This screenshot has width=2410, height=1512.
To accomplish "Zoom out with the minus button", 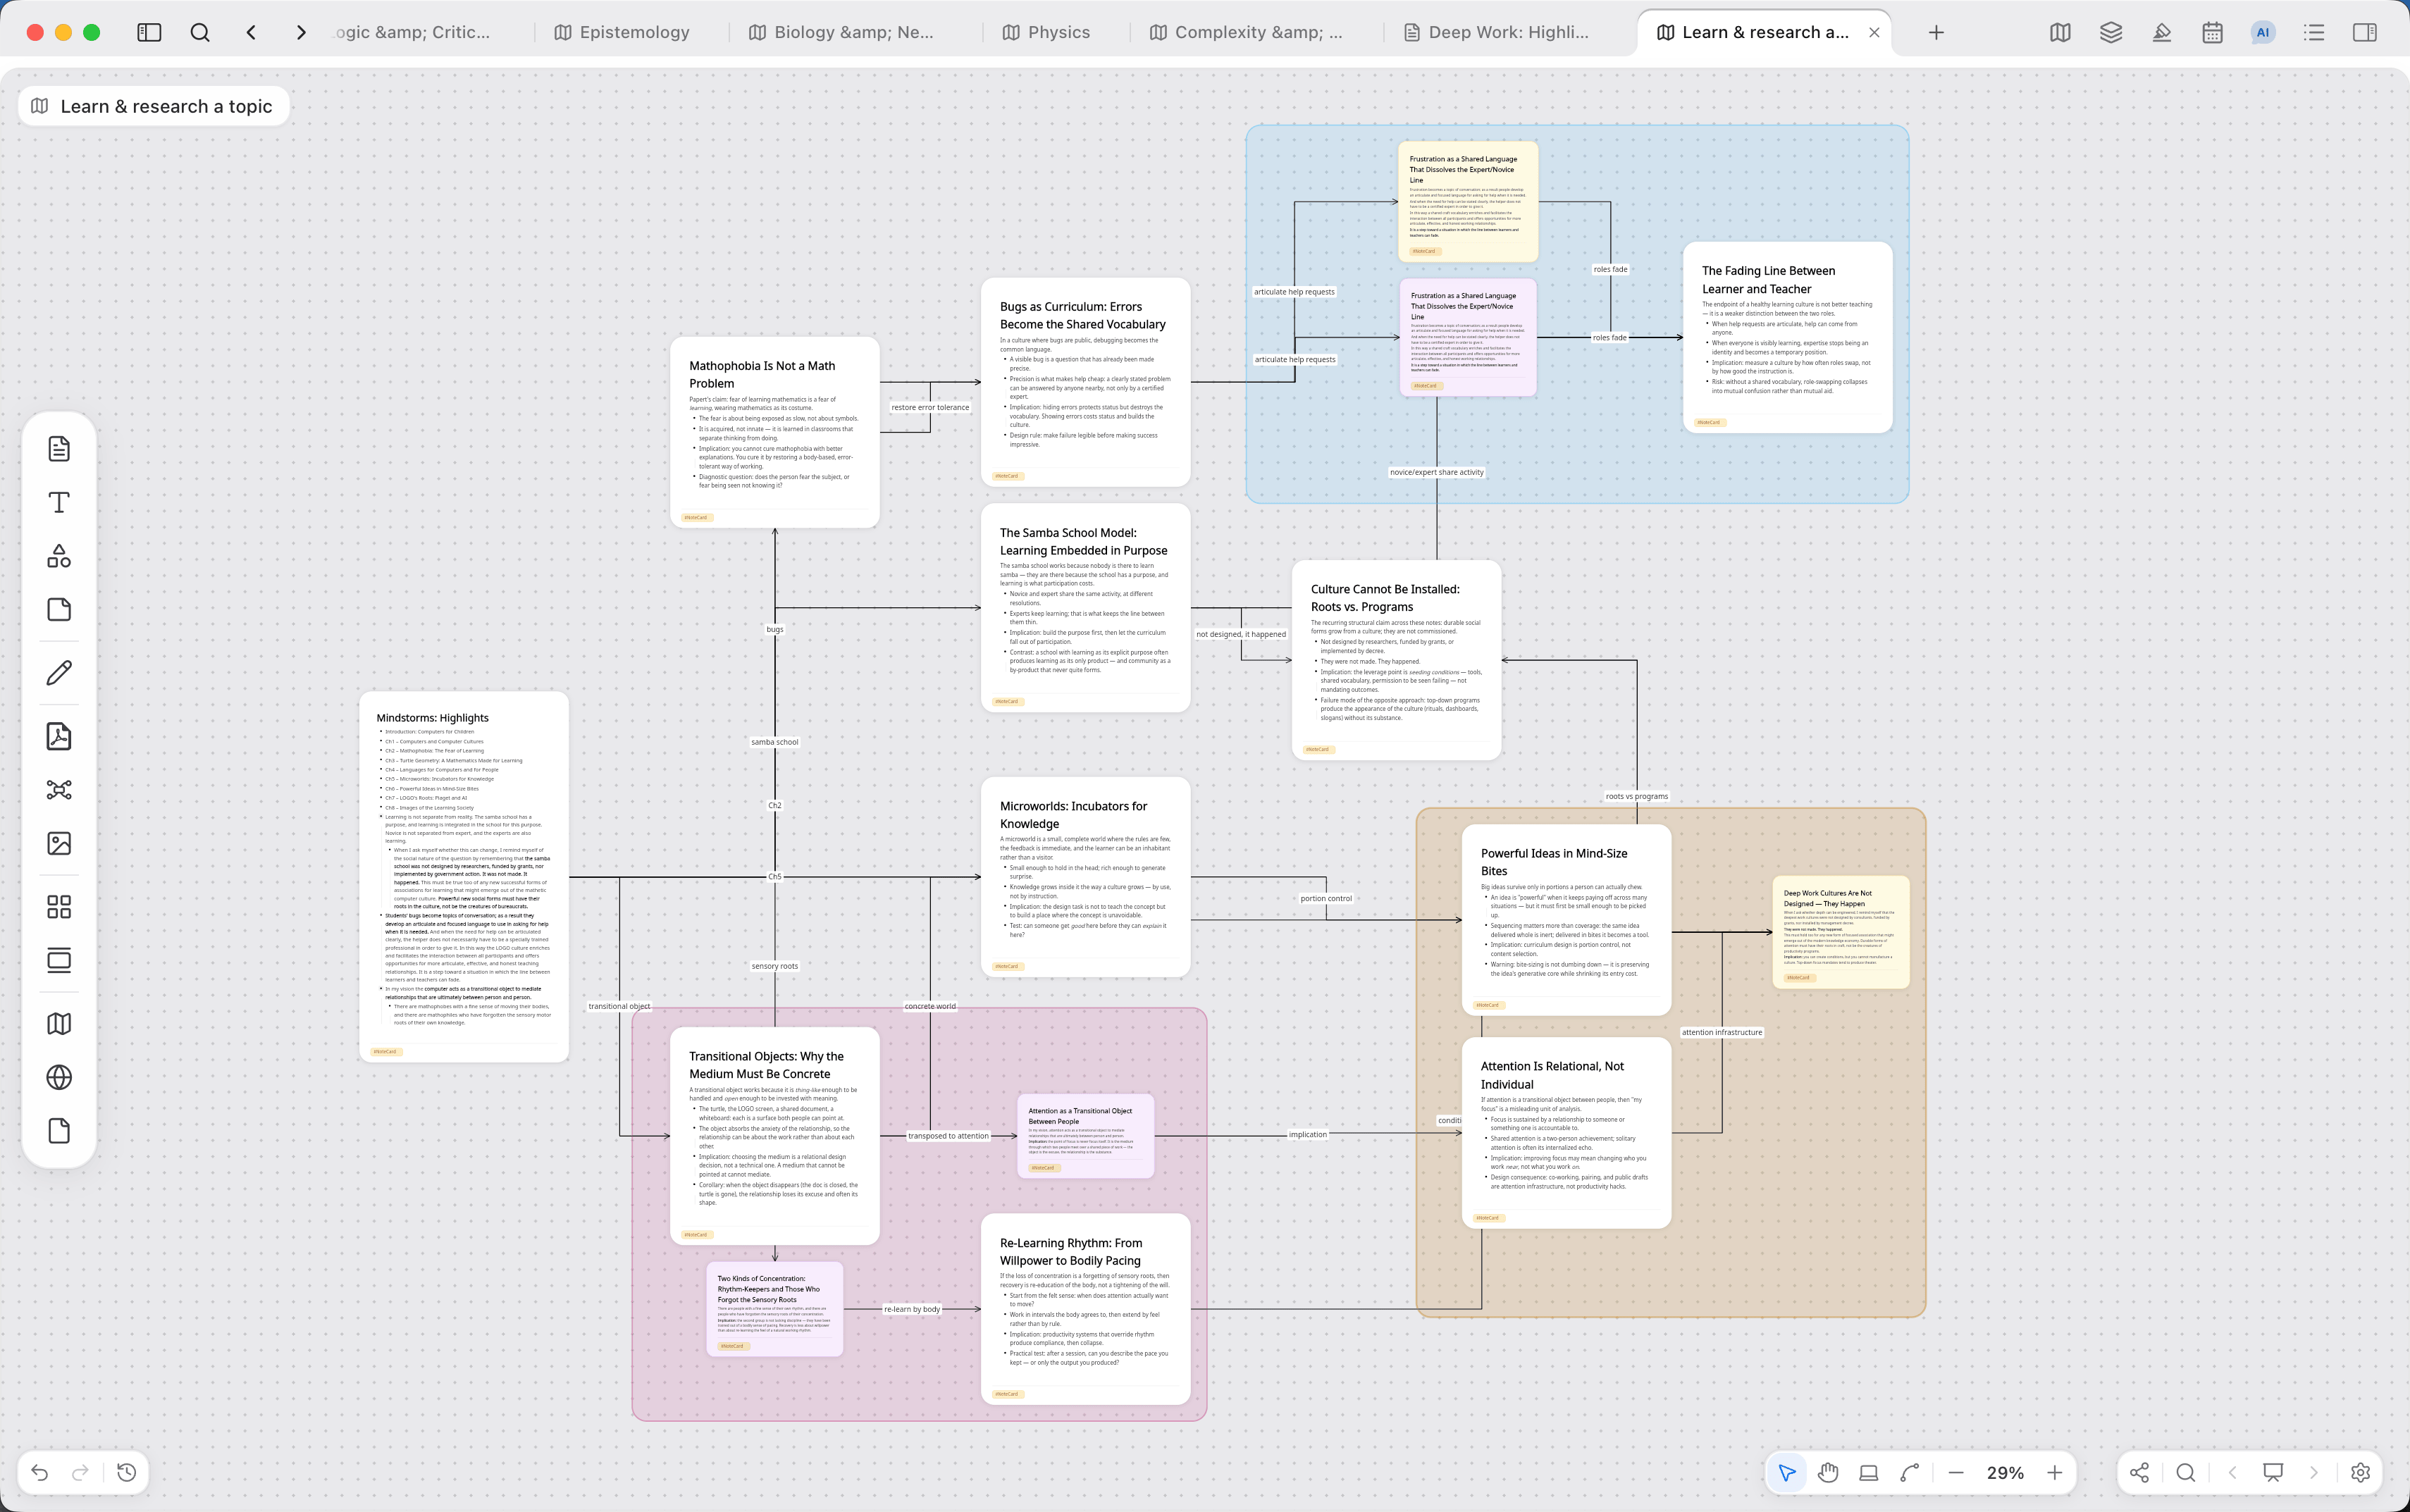I will (1956, 1472).
